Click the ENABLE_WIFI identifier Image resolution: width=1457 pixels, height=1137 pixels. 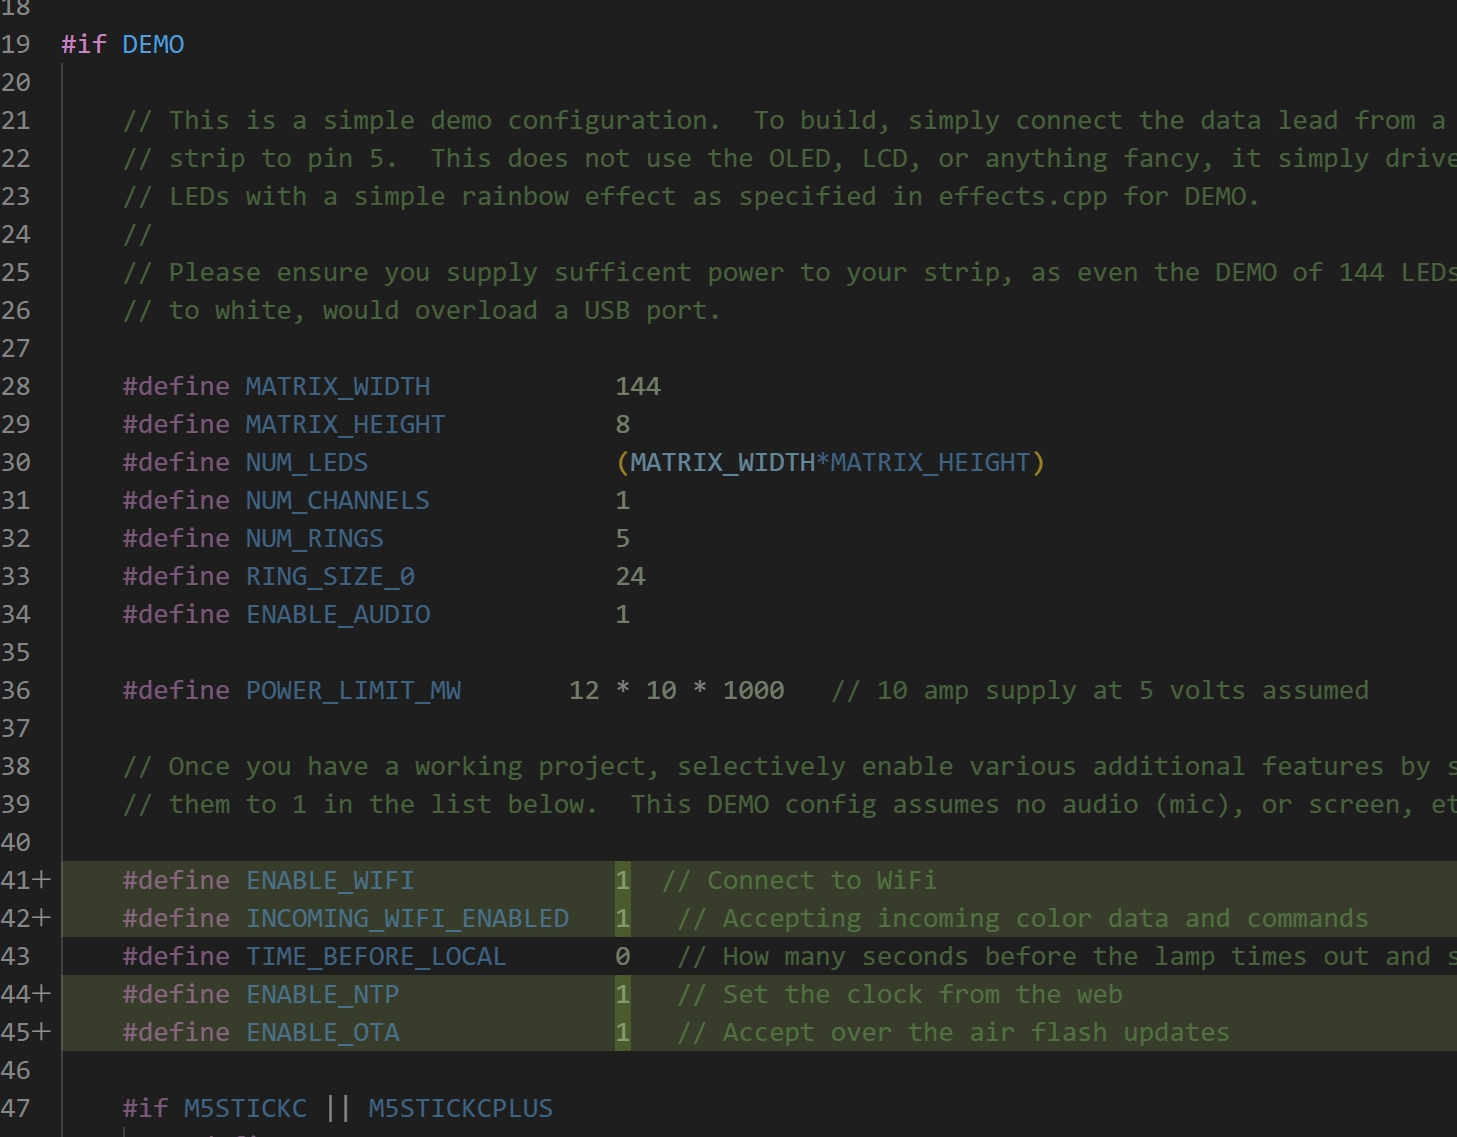point(330,881)
